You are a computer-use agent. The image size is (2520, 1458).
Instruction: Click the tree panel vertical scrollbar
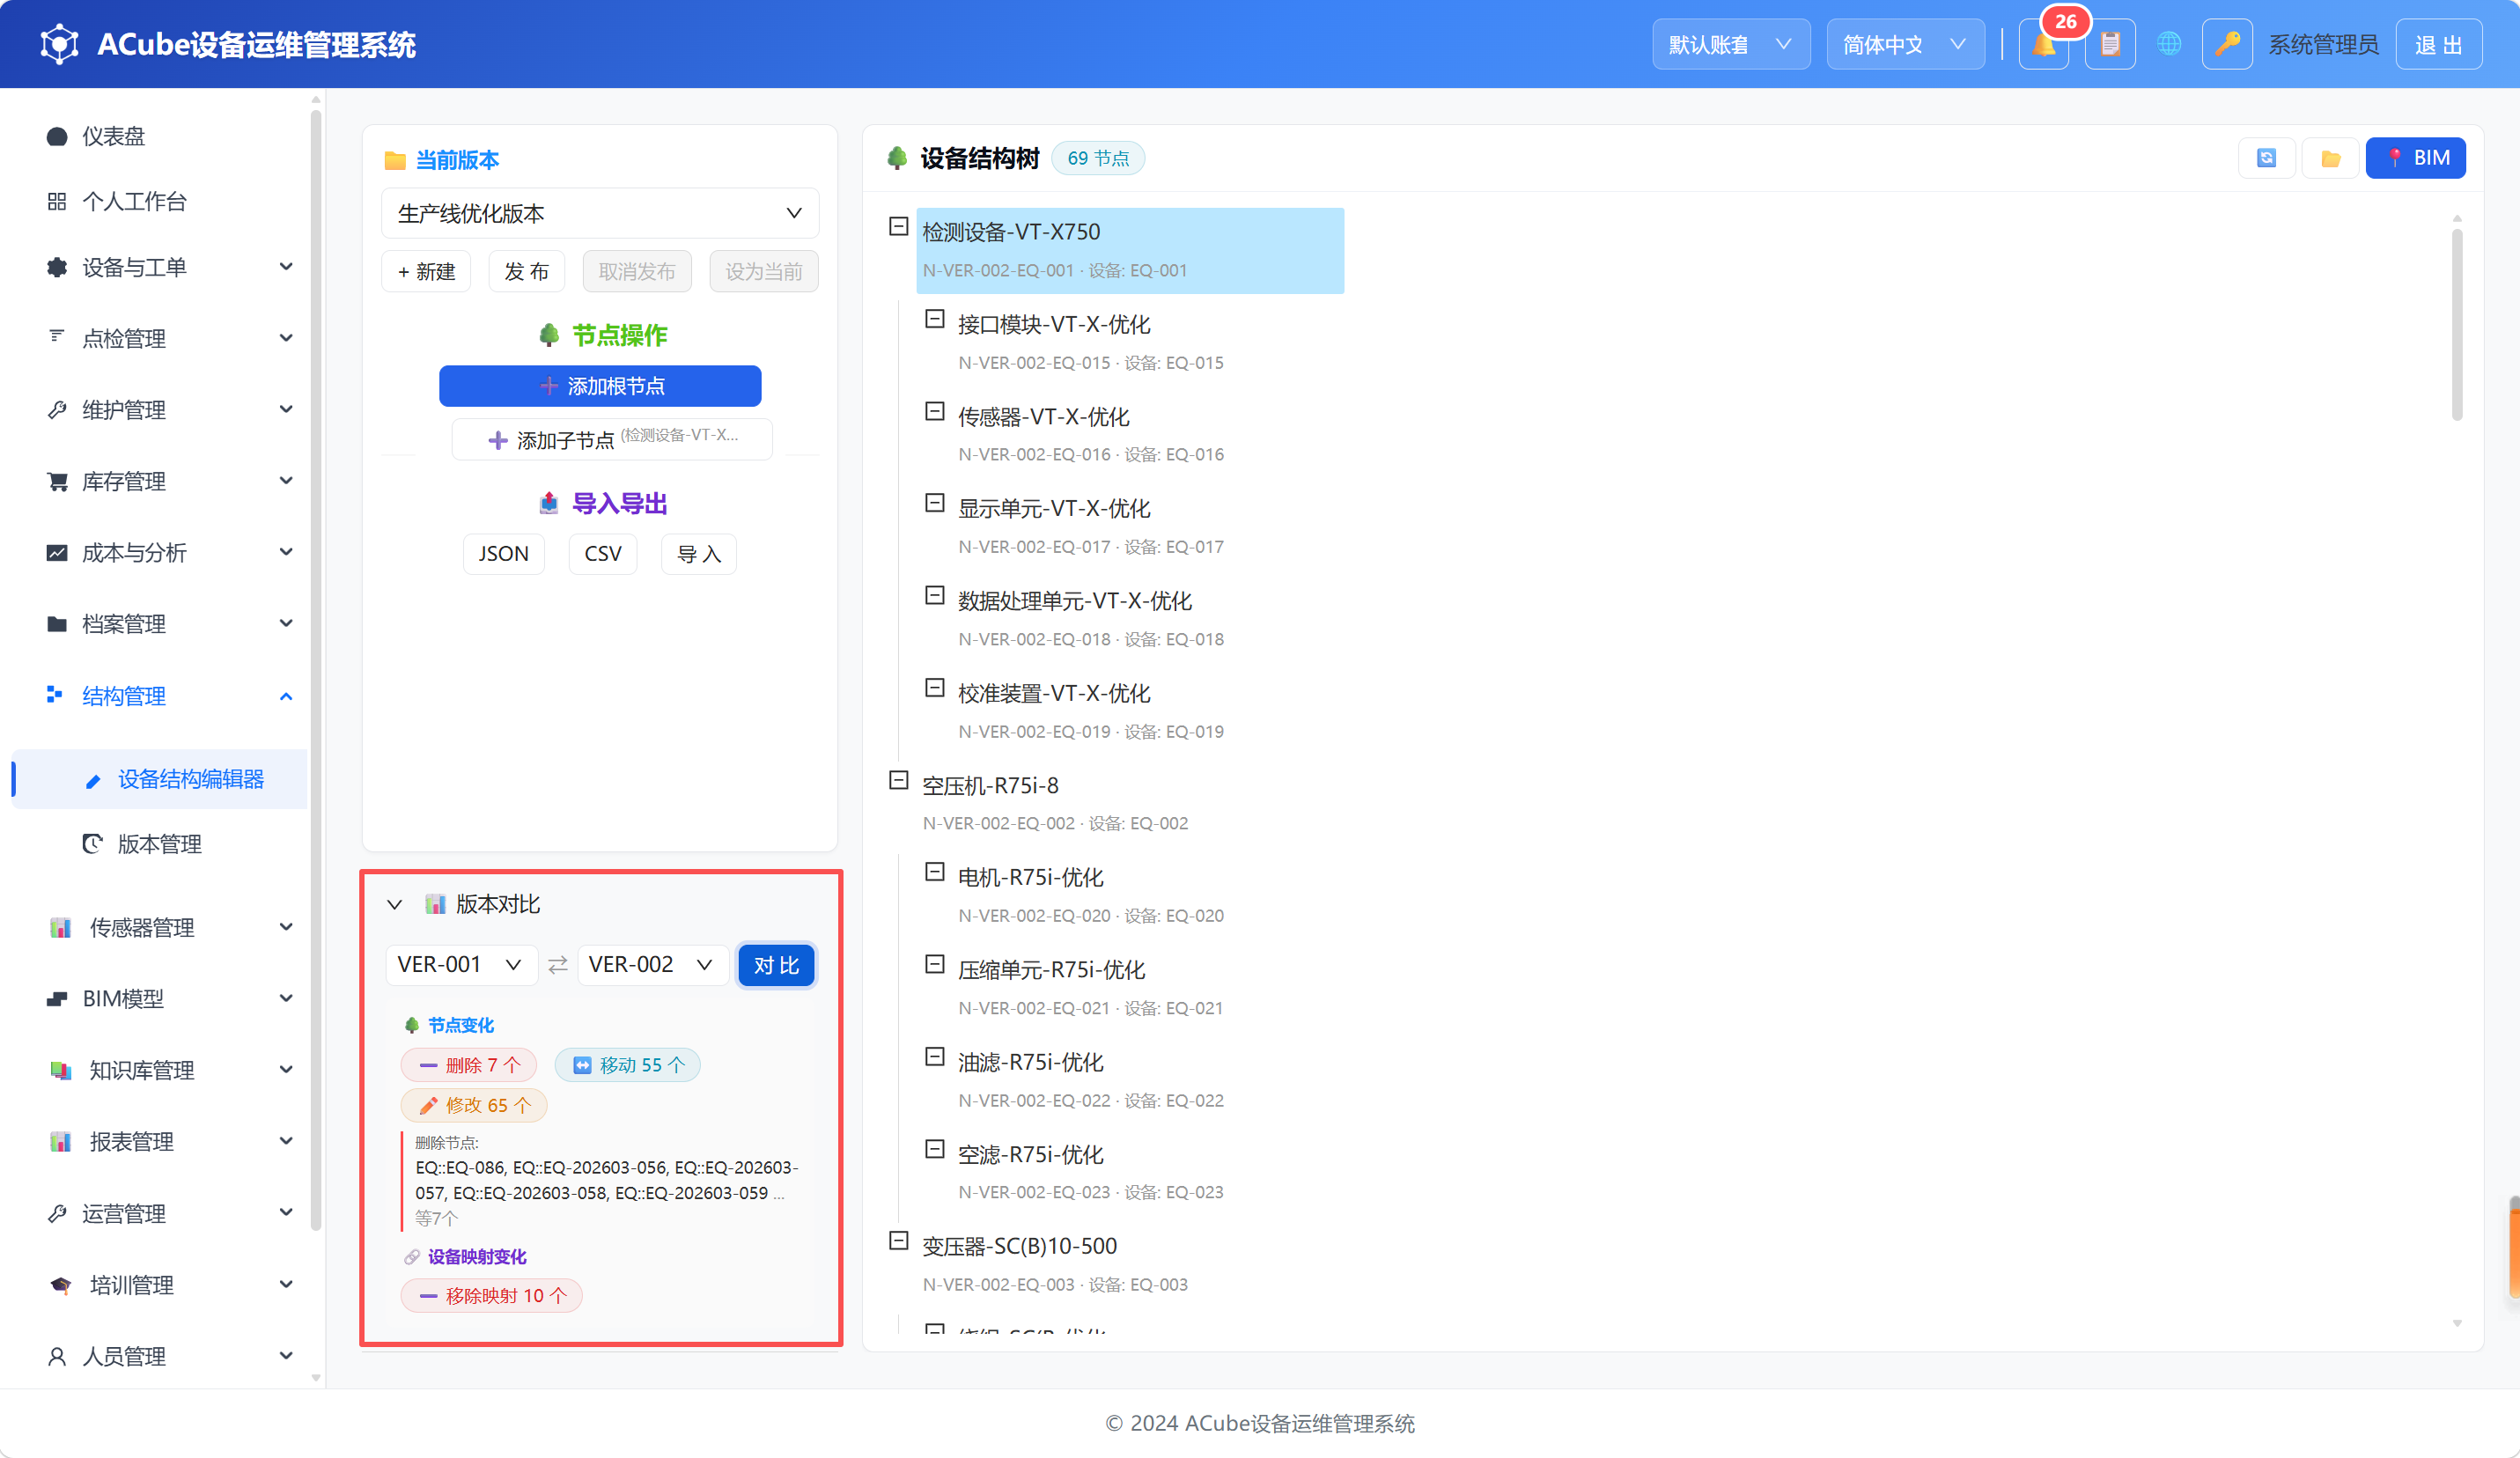tap(2456, 324)
